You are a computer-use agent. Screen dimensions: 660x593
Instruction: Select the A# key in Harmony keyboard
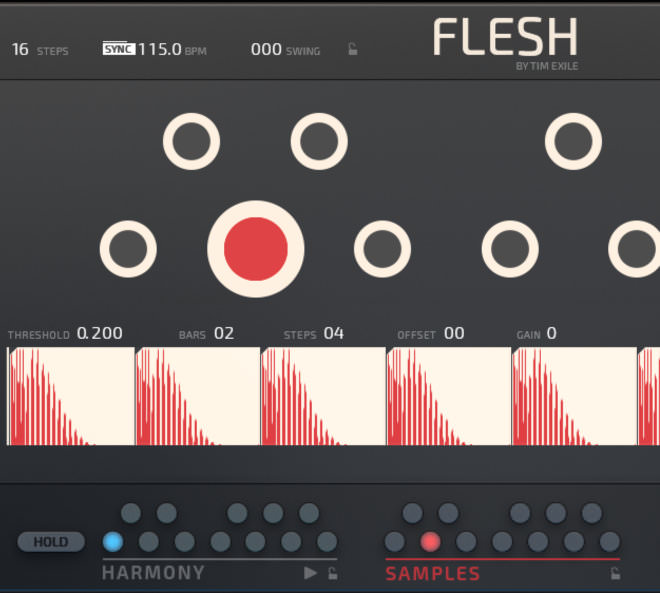[309, 513]
